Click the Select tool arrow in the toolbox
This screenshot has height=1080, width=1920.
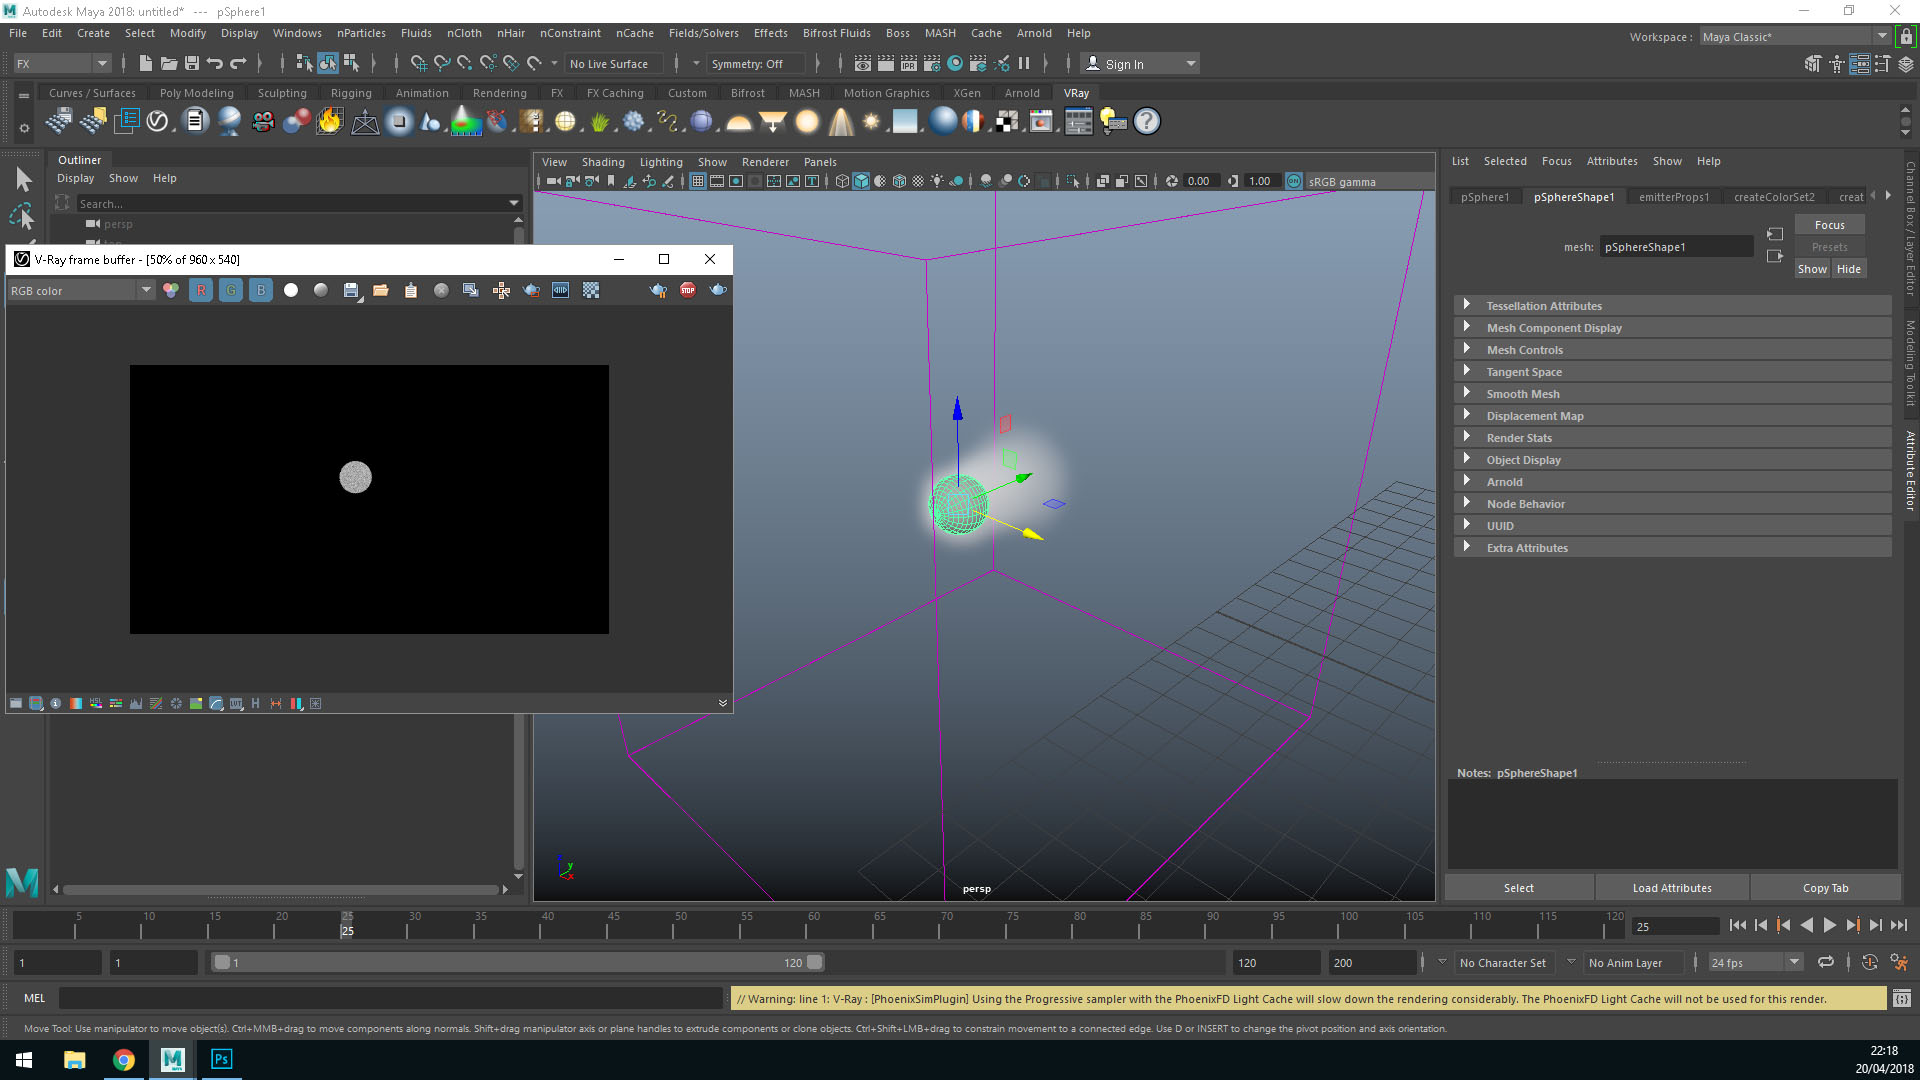pos(23,179)
